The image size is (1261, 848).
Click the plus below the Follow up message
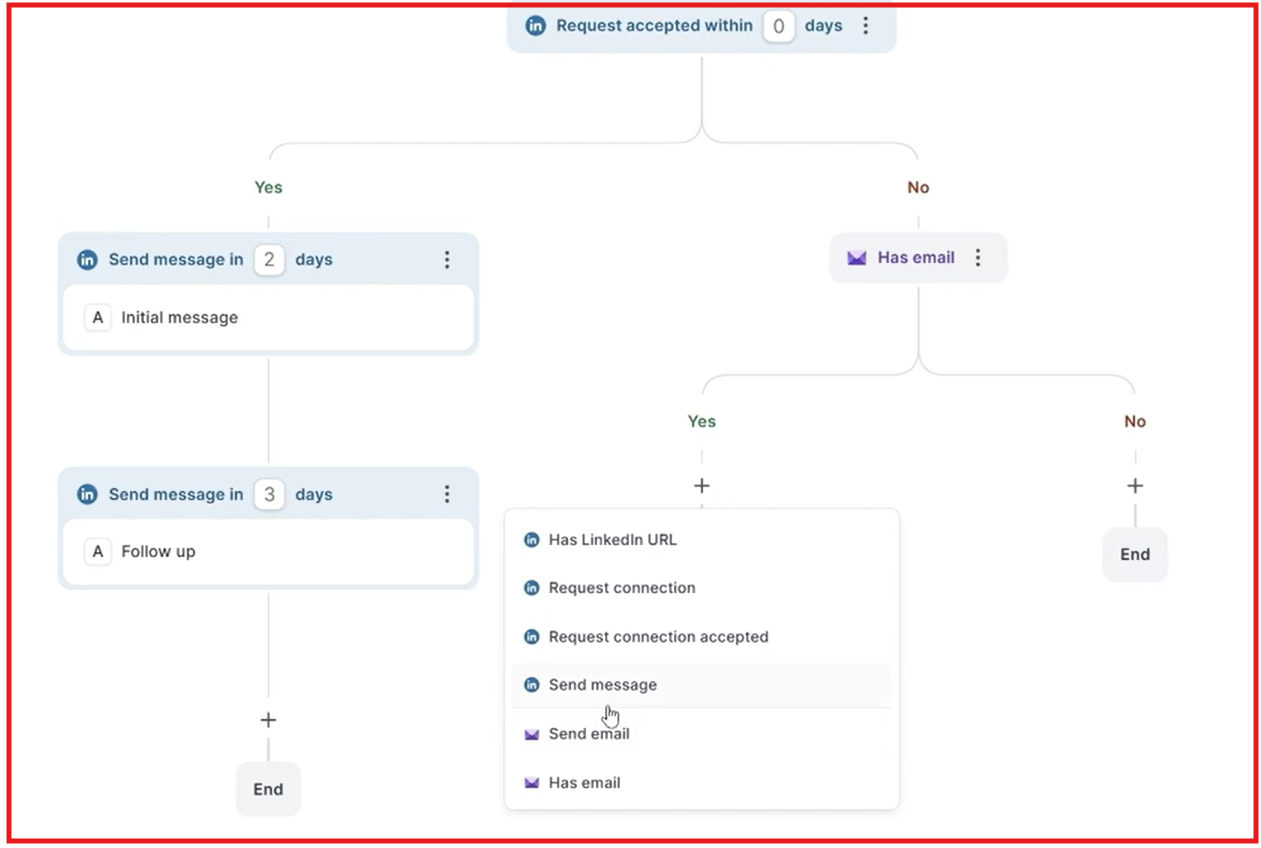(x=268, y=719)
